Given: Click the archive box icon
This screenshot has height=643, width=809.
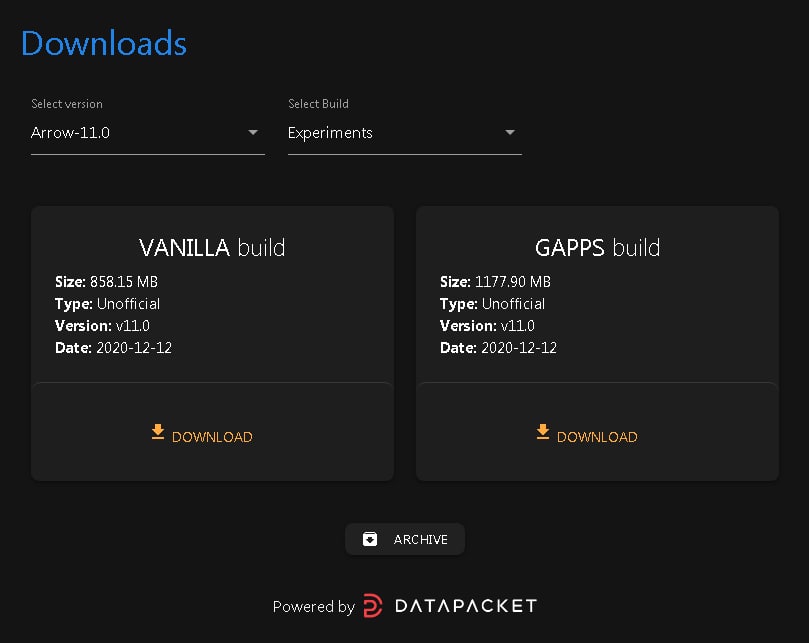Looking at the screenshot, I should tap(370, 539).
